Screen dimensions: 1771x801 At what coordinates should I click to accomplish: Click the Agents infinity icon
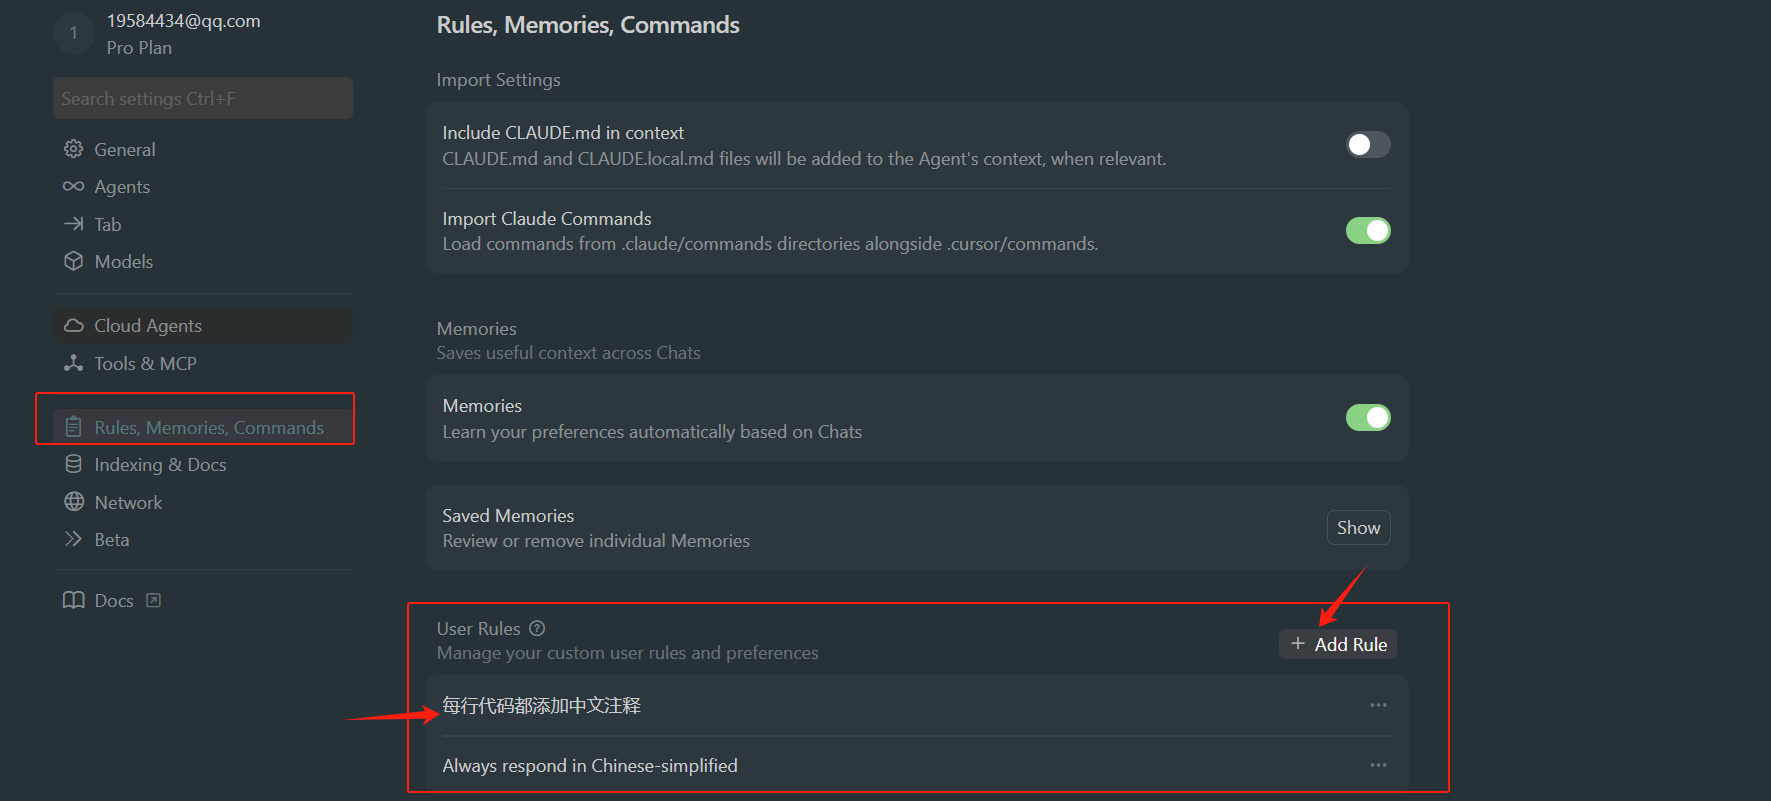click(x=73, y=187)
